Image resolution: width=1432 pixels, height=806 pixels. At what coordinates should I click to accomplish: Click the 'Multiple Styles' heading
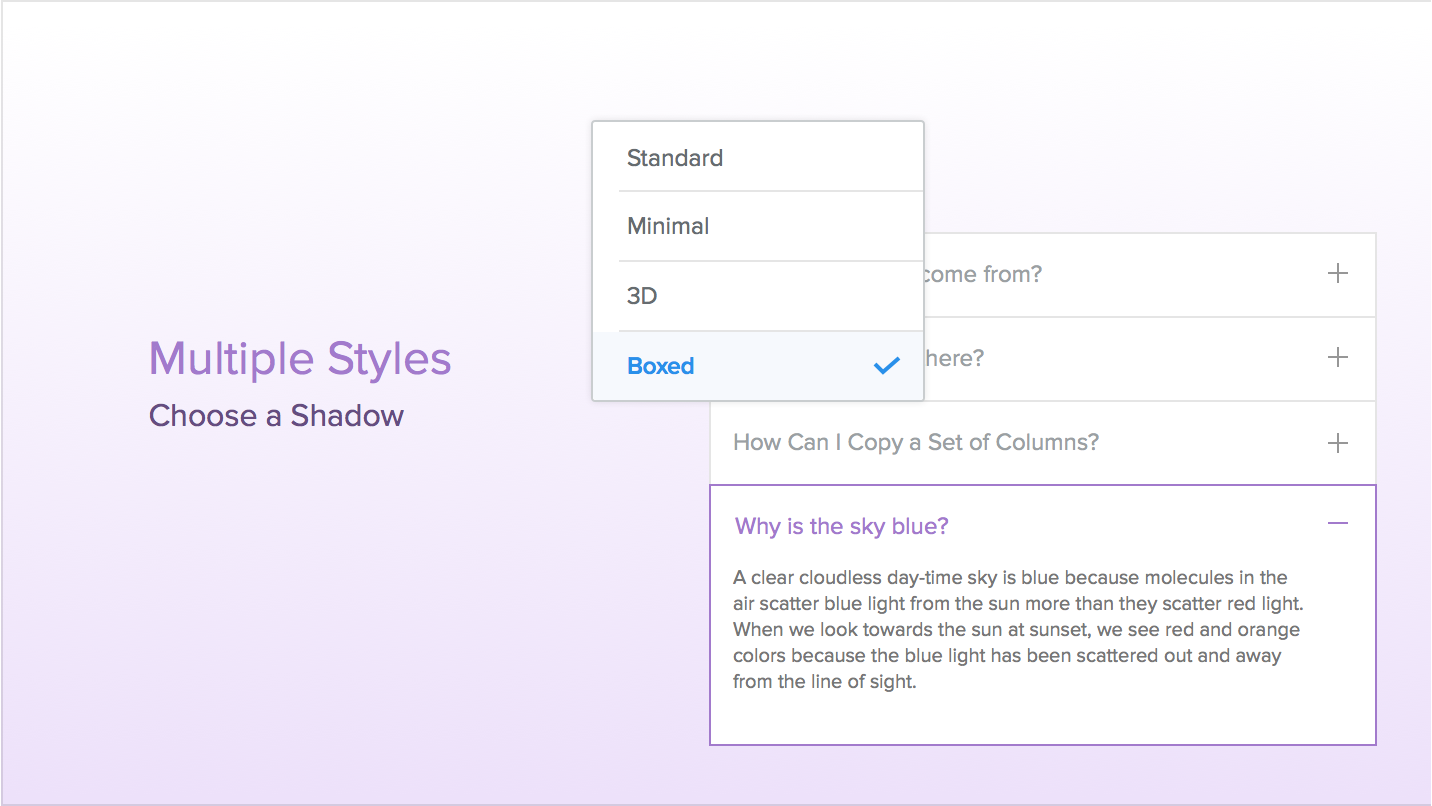[300, 359]
